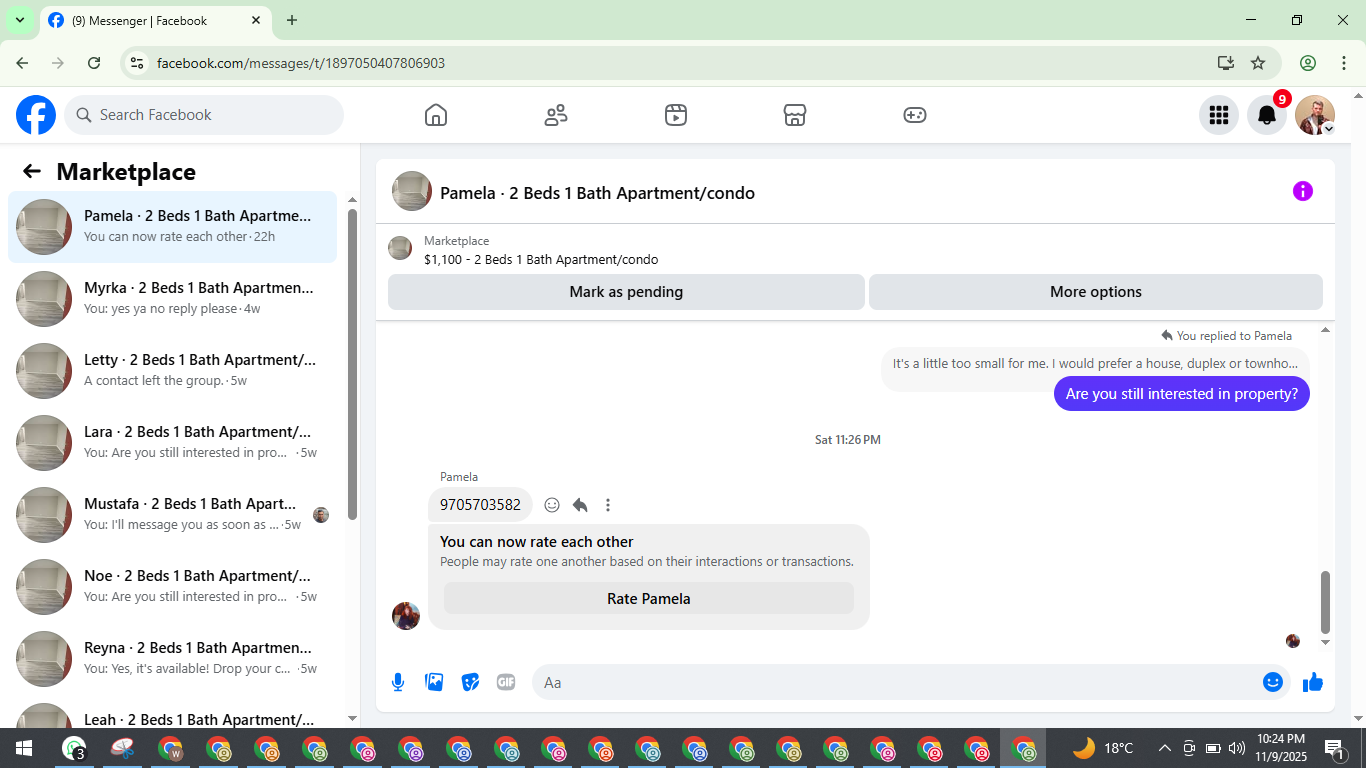Open Noe conversation in the list

[x=172, y=587]
